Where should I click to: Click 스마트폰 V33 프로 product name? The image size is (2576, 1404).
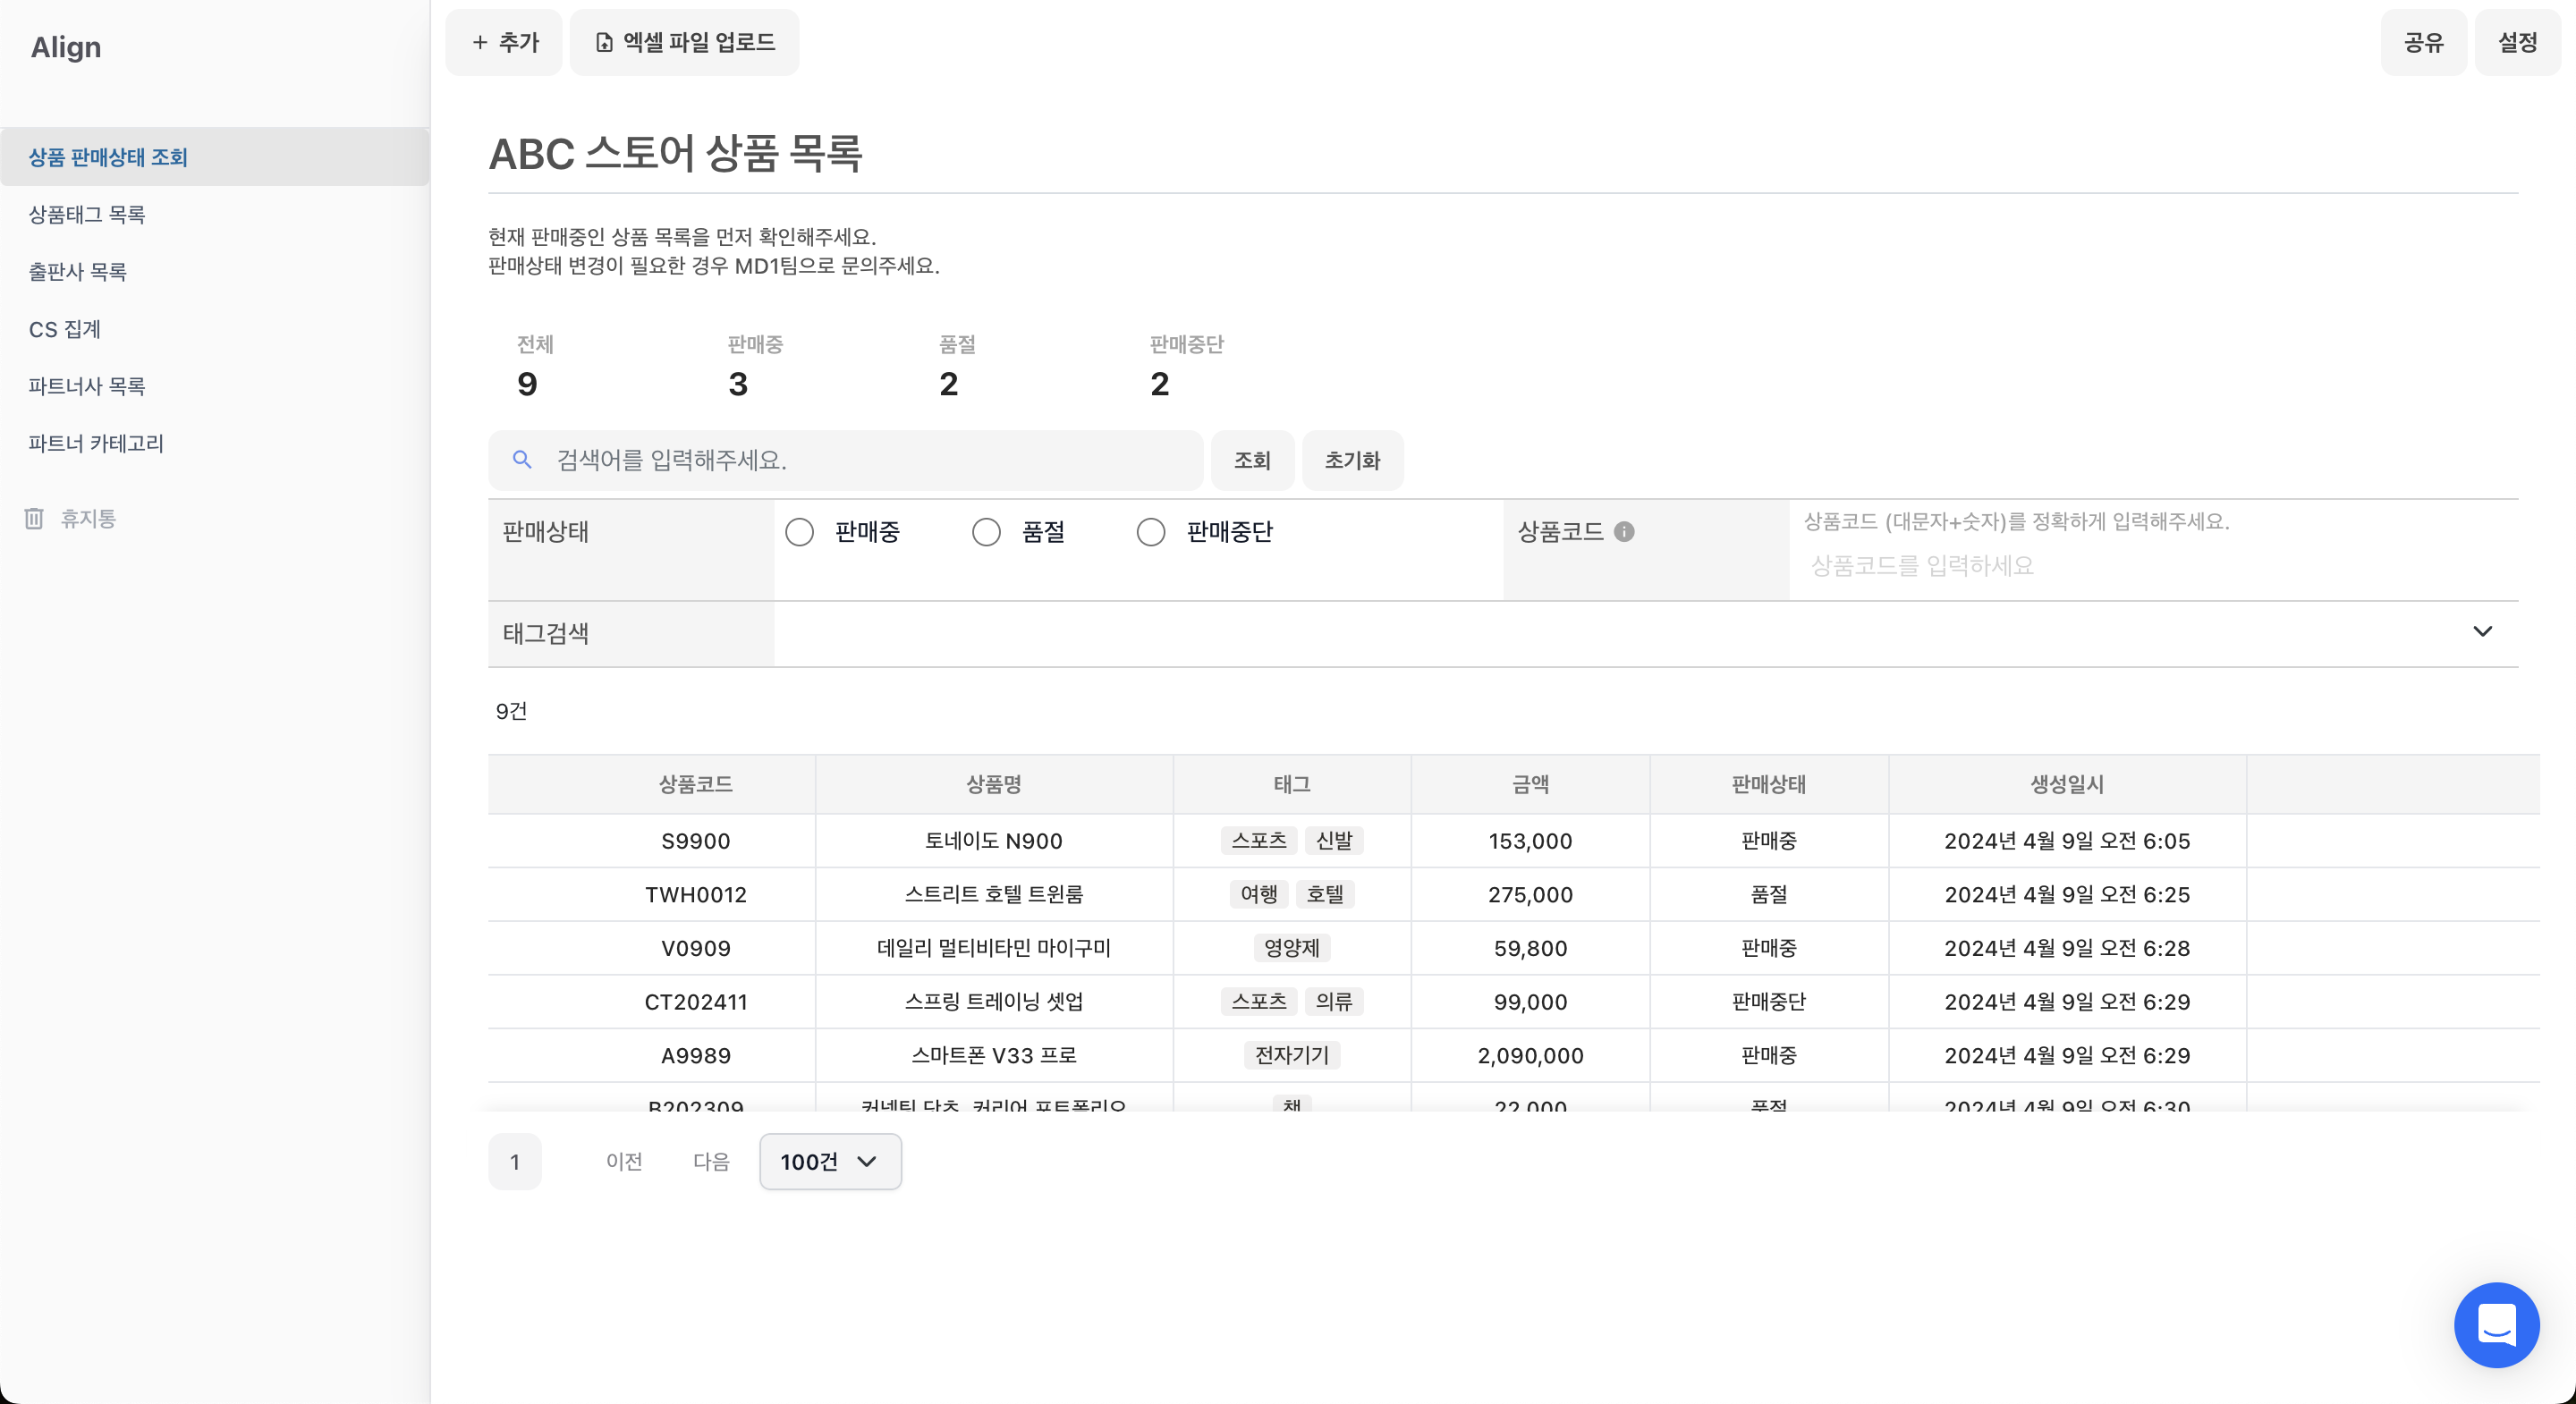pos(993,1056)
